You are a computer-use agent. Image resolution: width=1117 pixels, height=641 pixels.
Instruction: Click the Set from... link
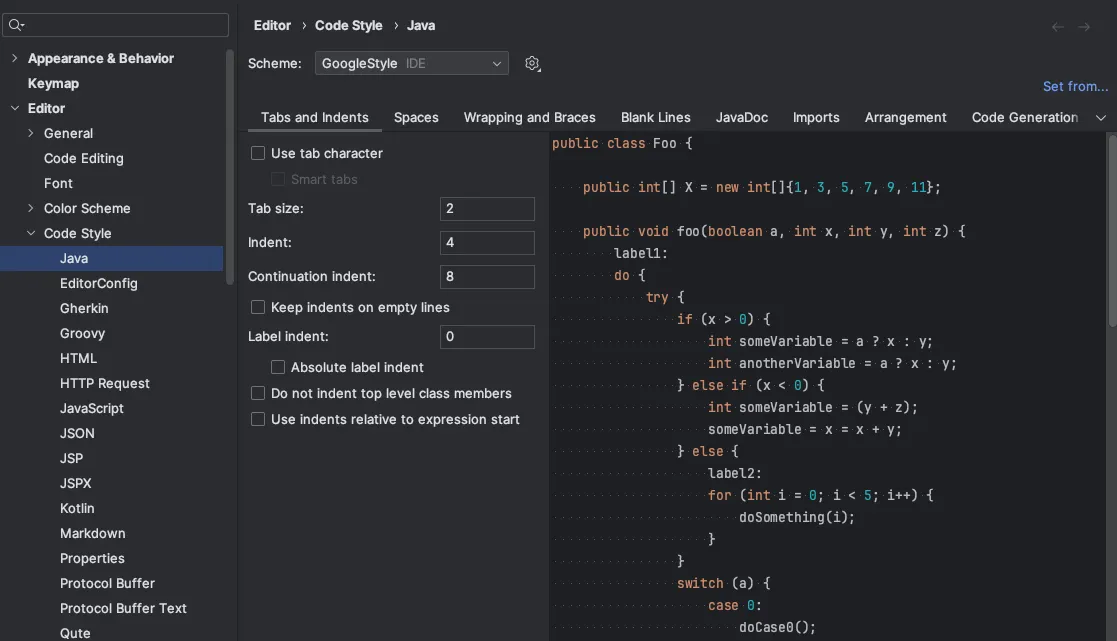[1075, 87]
